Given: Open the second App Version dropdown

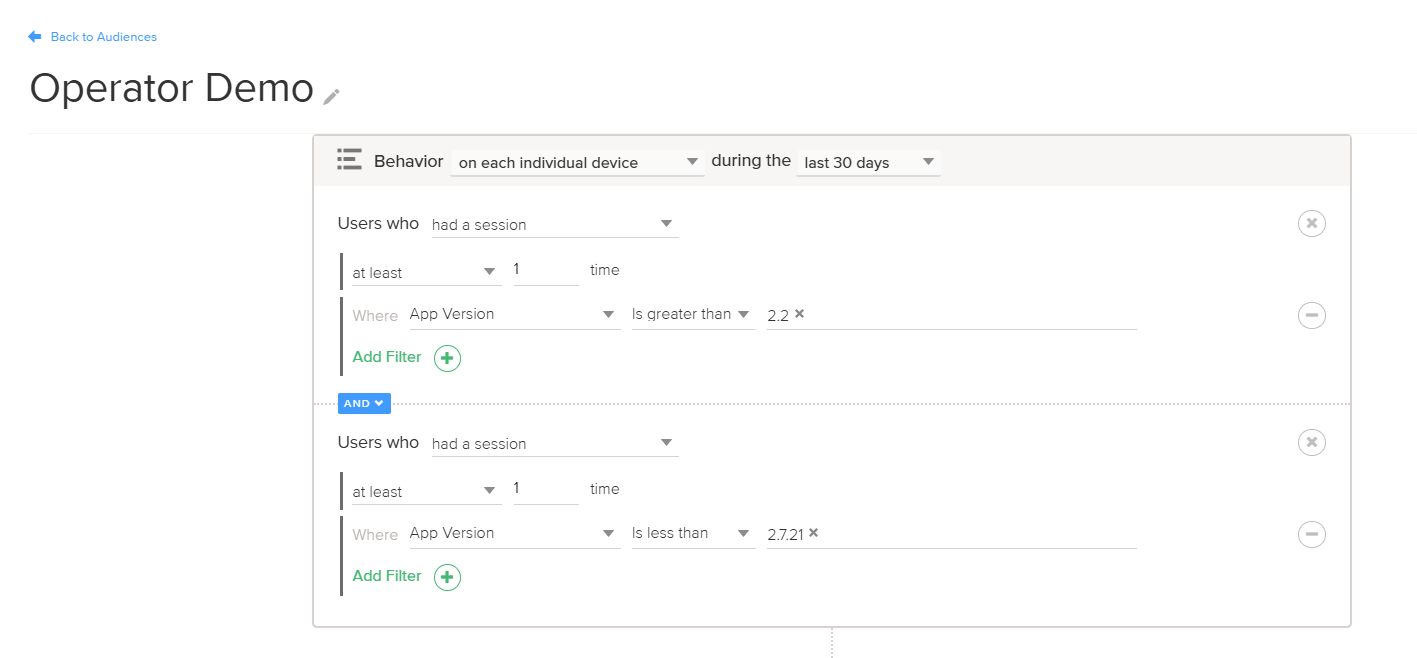Looking at the screenshot, I should click(x=514, y=534).
